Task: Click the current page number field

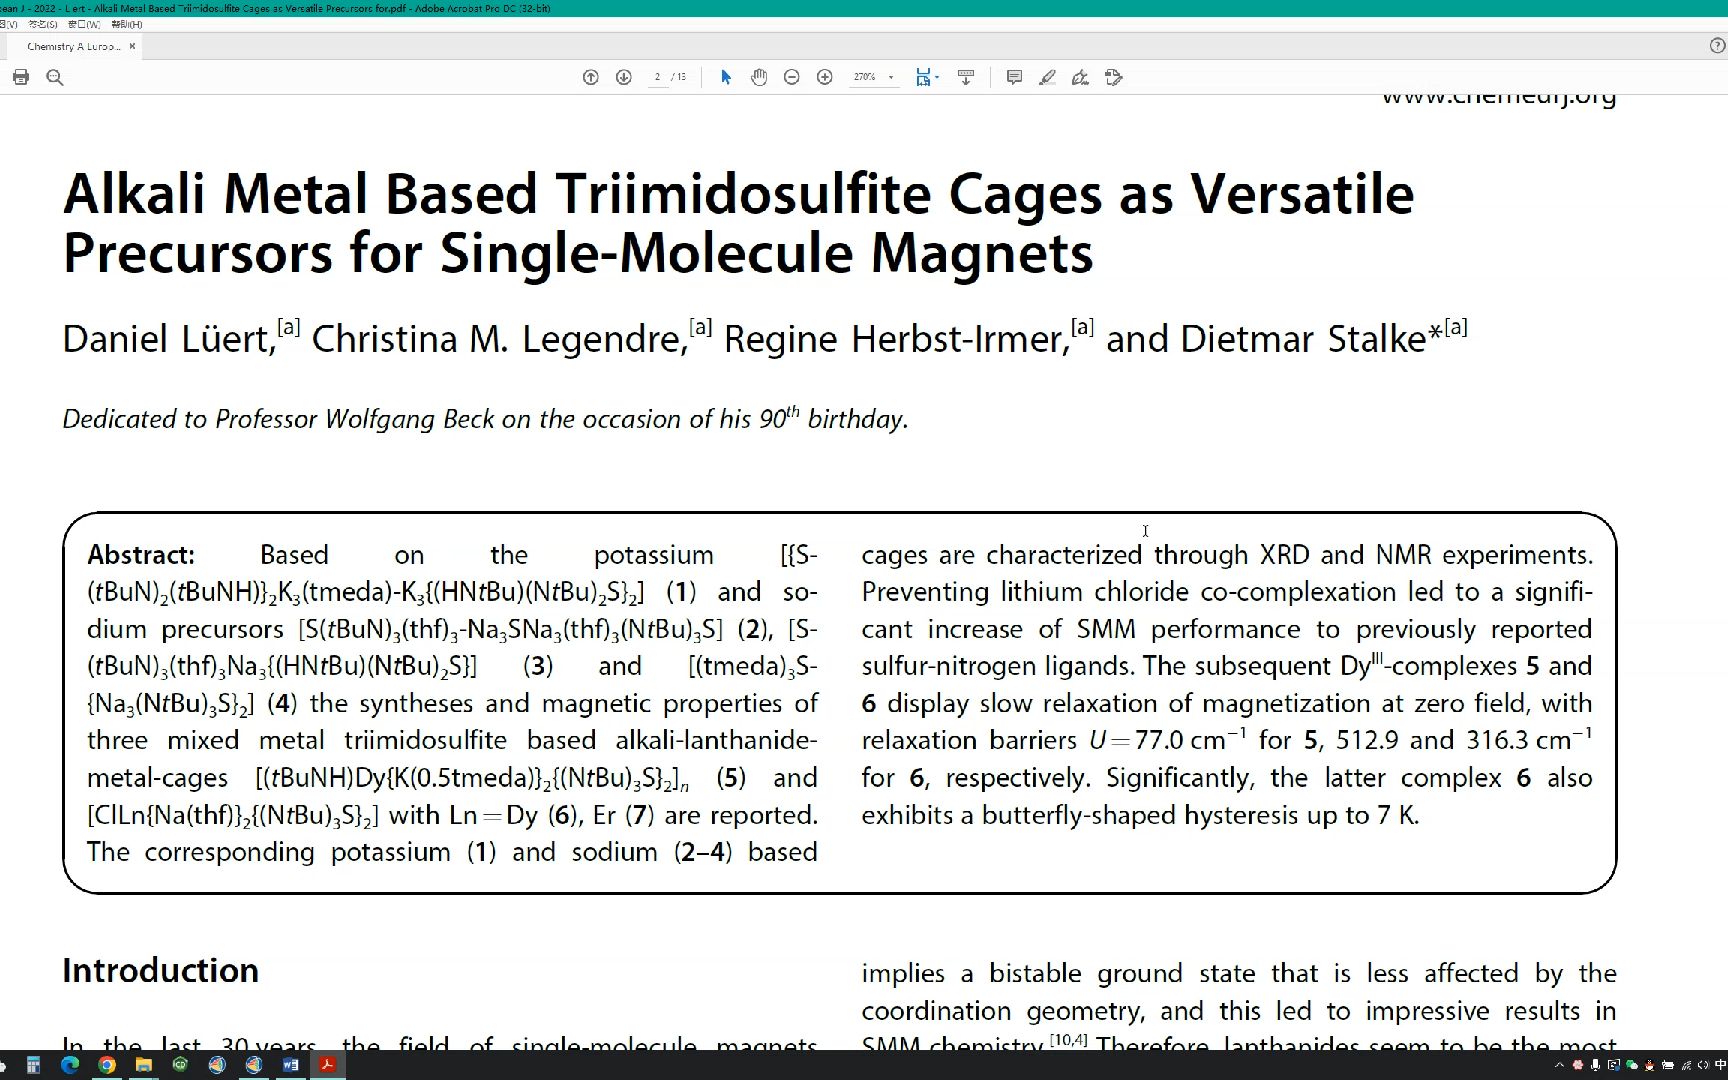Action: tap(657, 77)
